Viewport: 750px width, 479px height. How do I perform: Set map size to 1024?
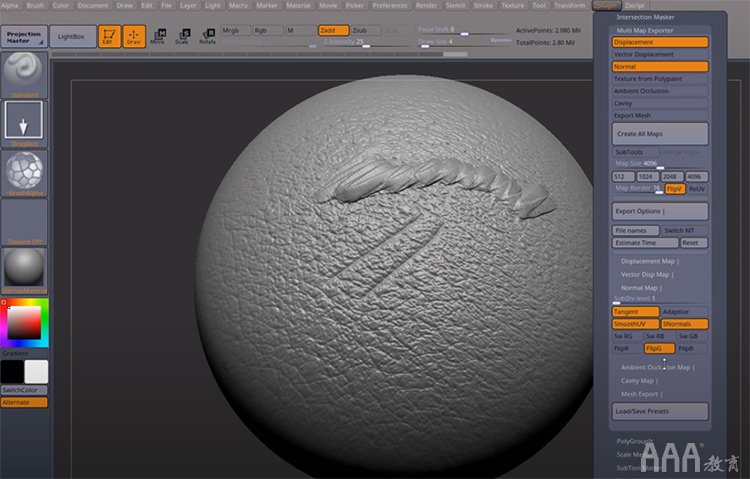click(x=648, y=177)
